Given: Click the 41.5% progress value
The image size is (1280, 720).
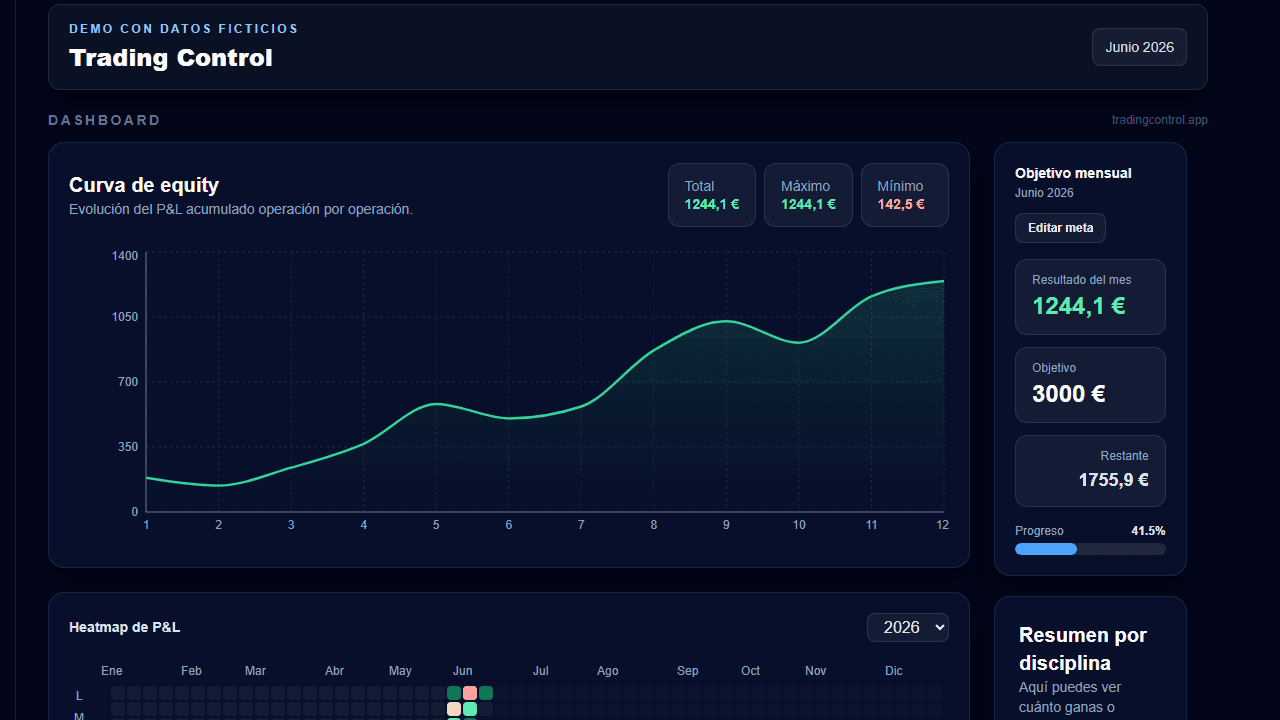Looking at the screenshot, I should pyautogui.click(x=1148, y=531).
